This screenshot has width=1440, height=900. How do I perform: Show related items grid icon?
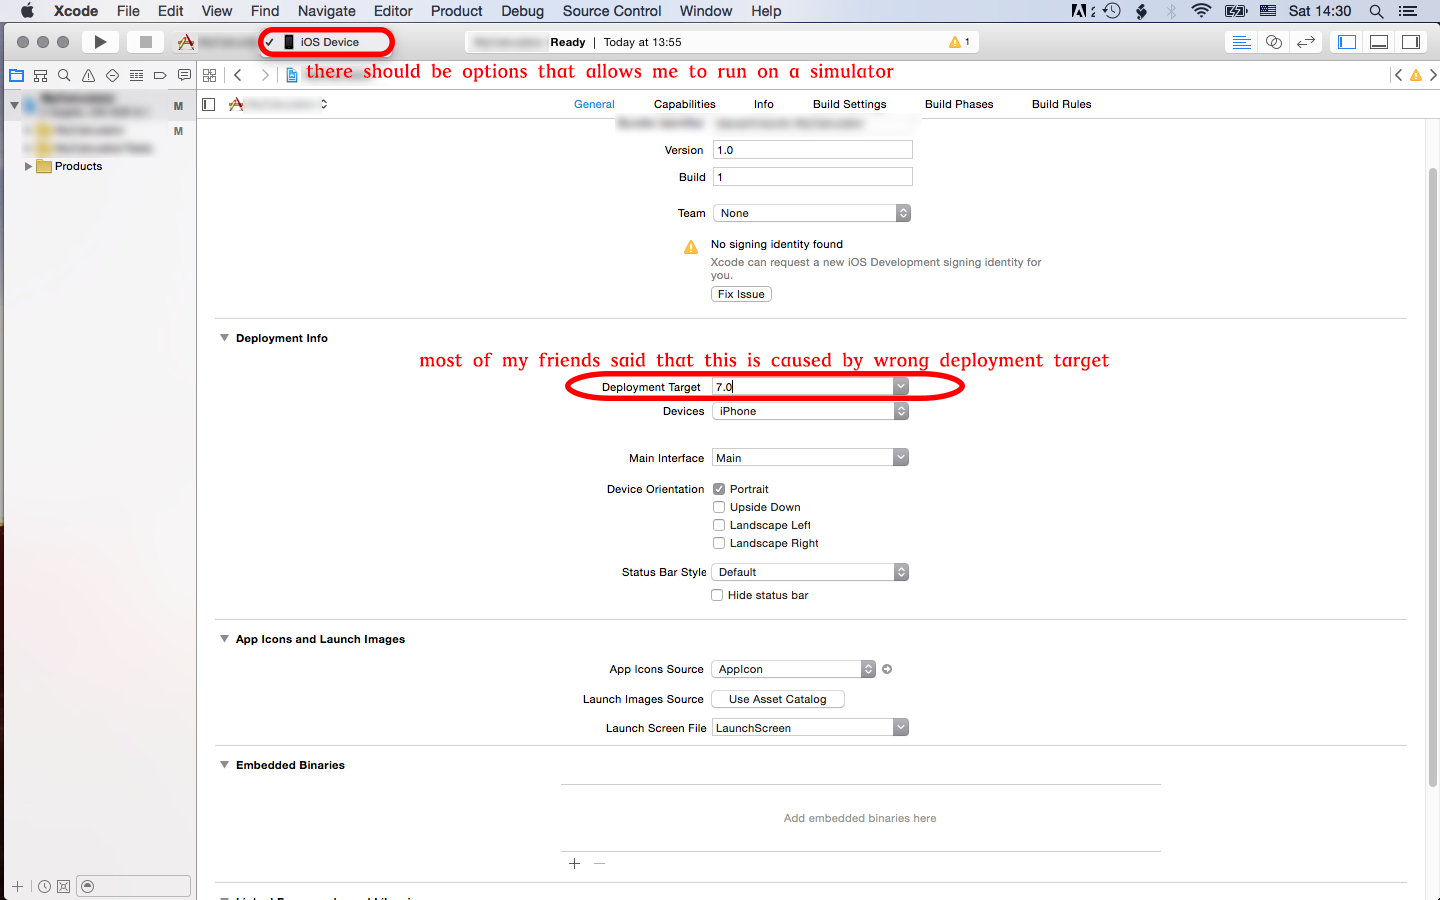tap(209, 75)
